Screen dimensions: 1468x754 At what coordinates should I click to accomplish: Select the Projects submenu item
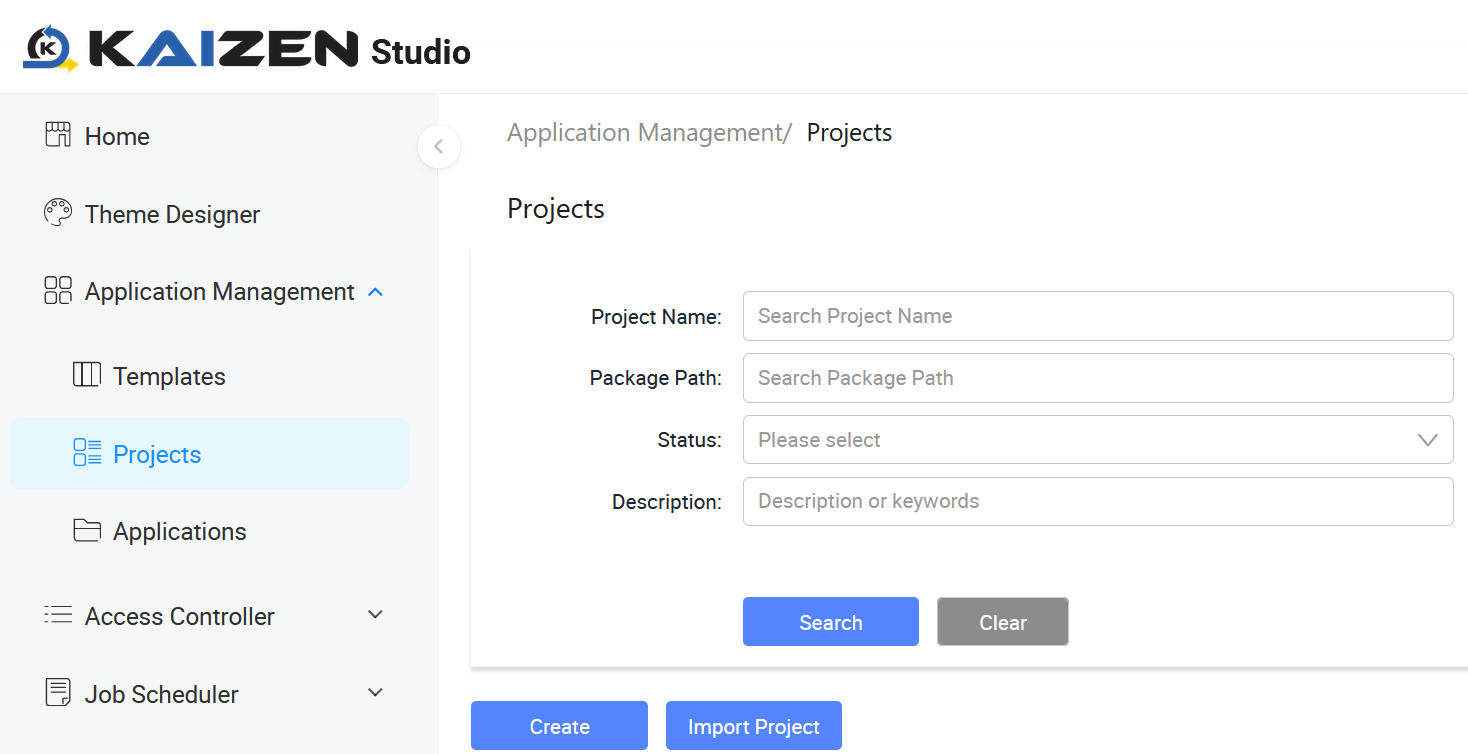click(x=209, y=454)
